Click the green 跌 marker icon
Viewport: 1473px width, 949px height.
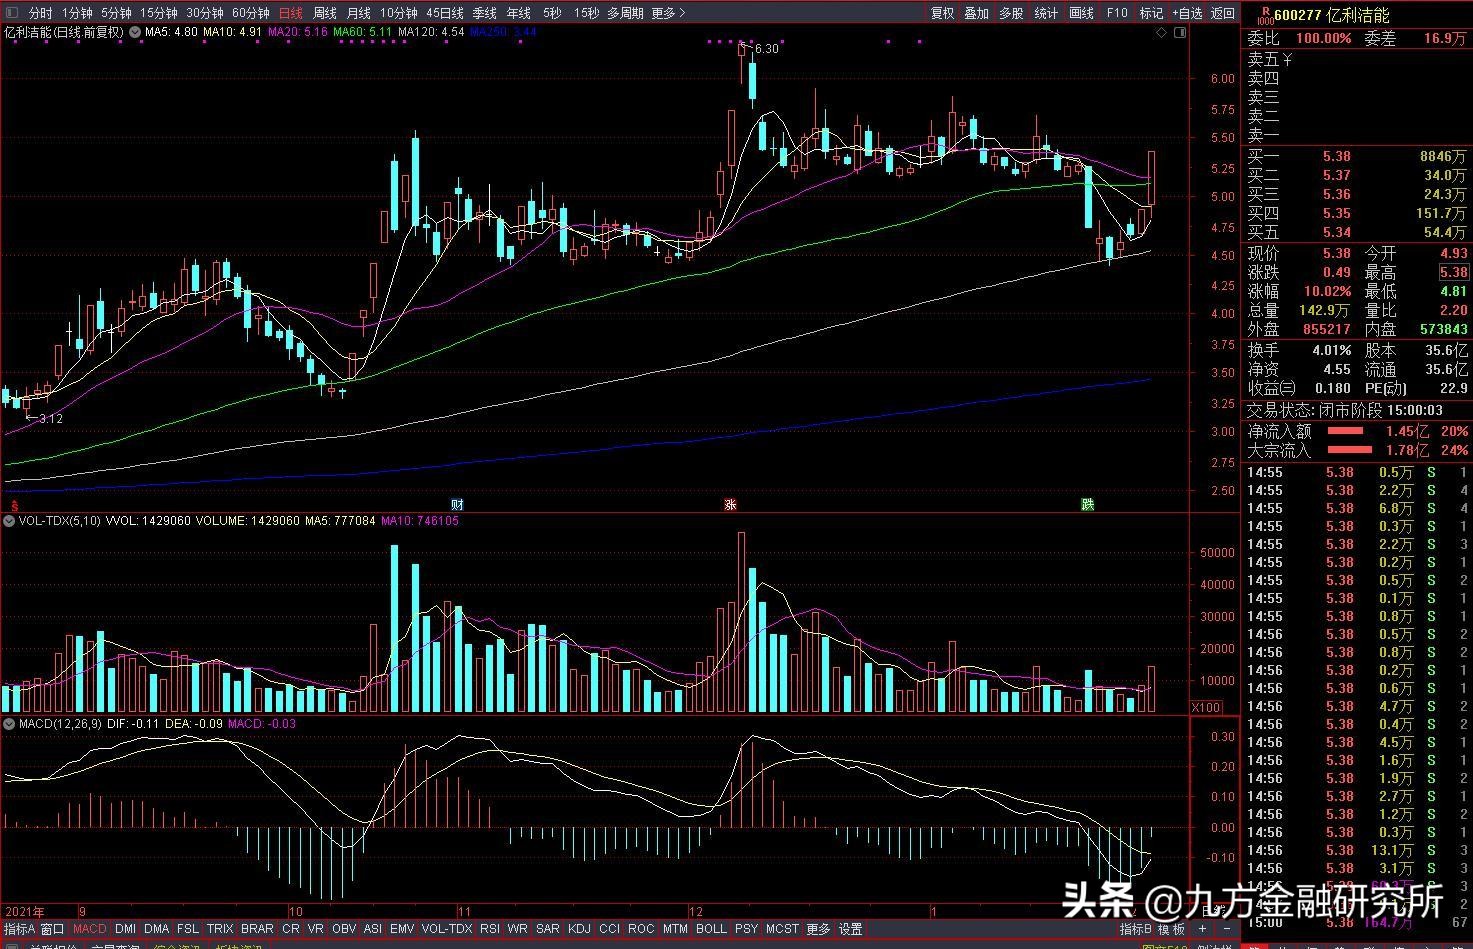[x=1087, y=504]
